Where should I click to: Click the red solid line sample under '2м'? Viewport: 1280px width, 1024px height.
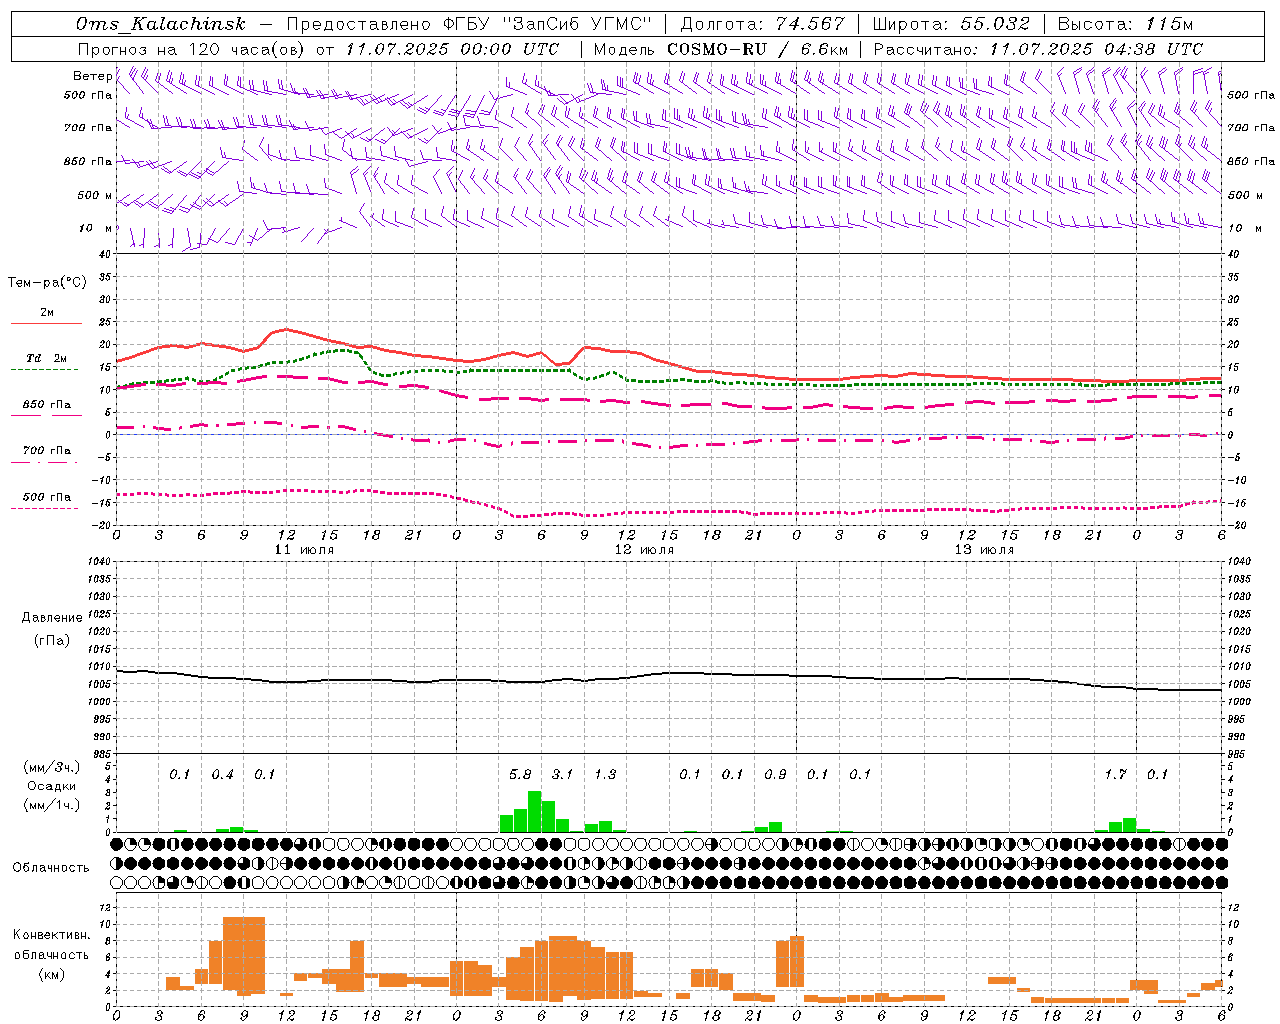pos(46,323)
